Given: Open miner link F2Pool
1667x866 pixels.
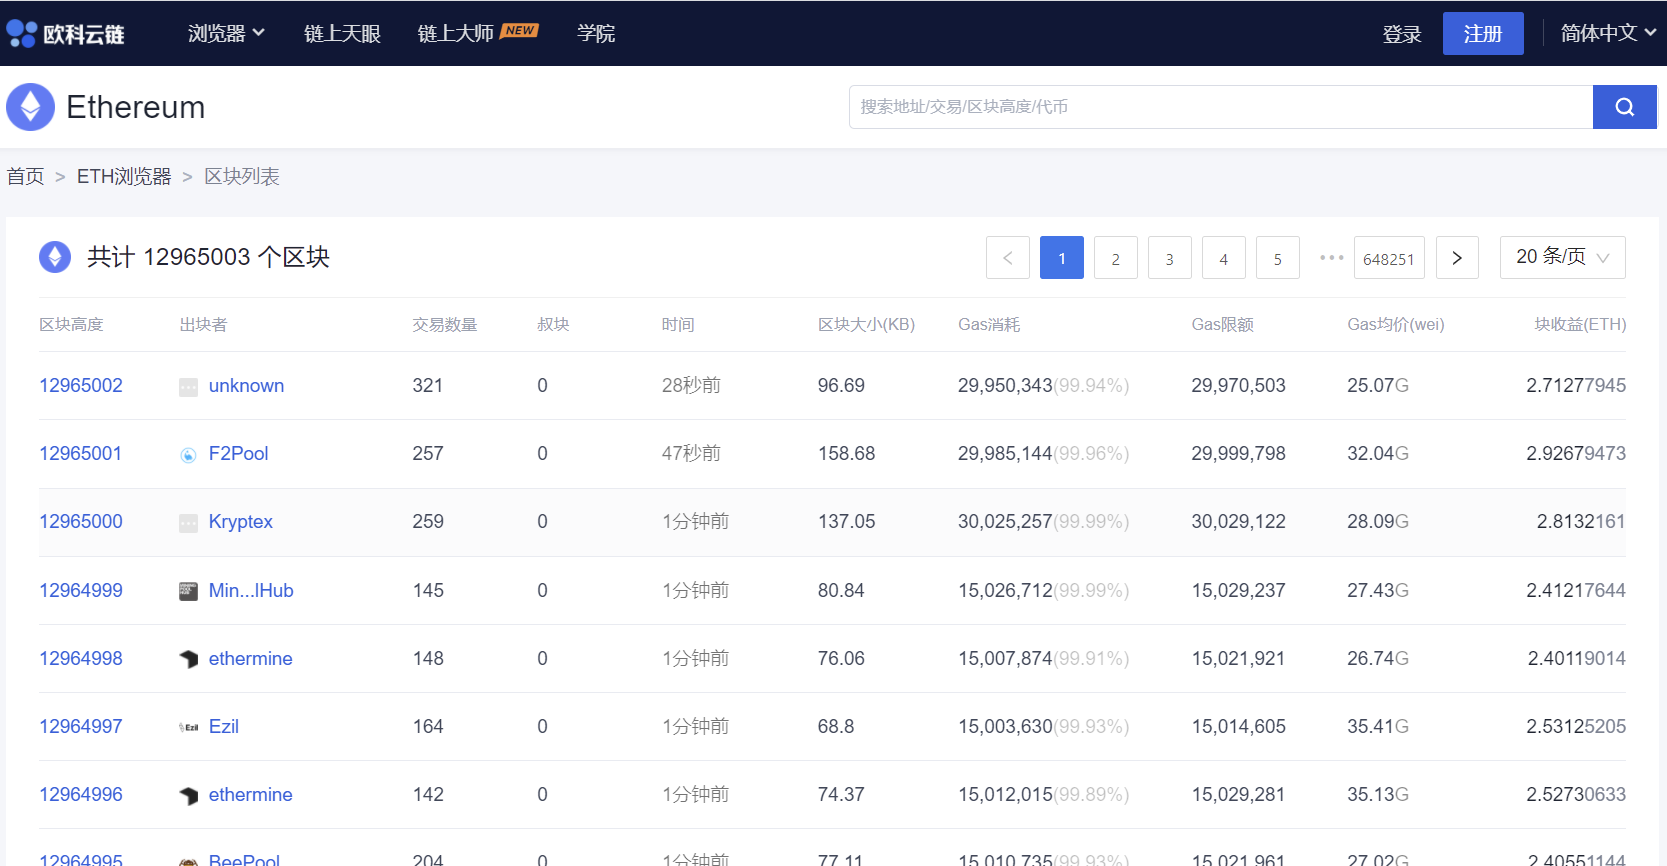Looking at the screenshot, I should [x=238, y=453].
